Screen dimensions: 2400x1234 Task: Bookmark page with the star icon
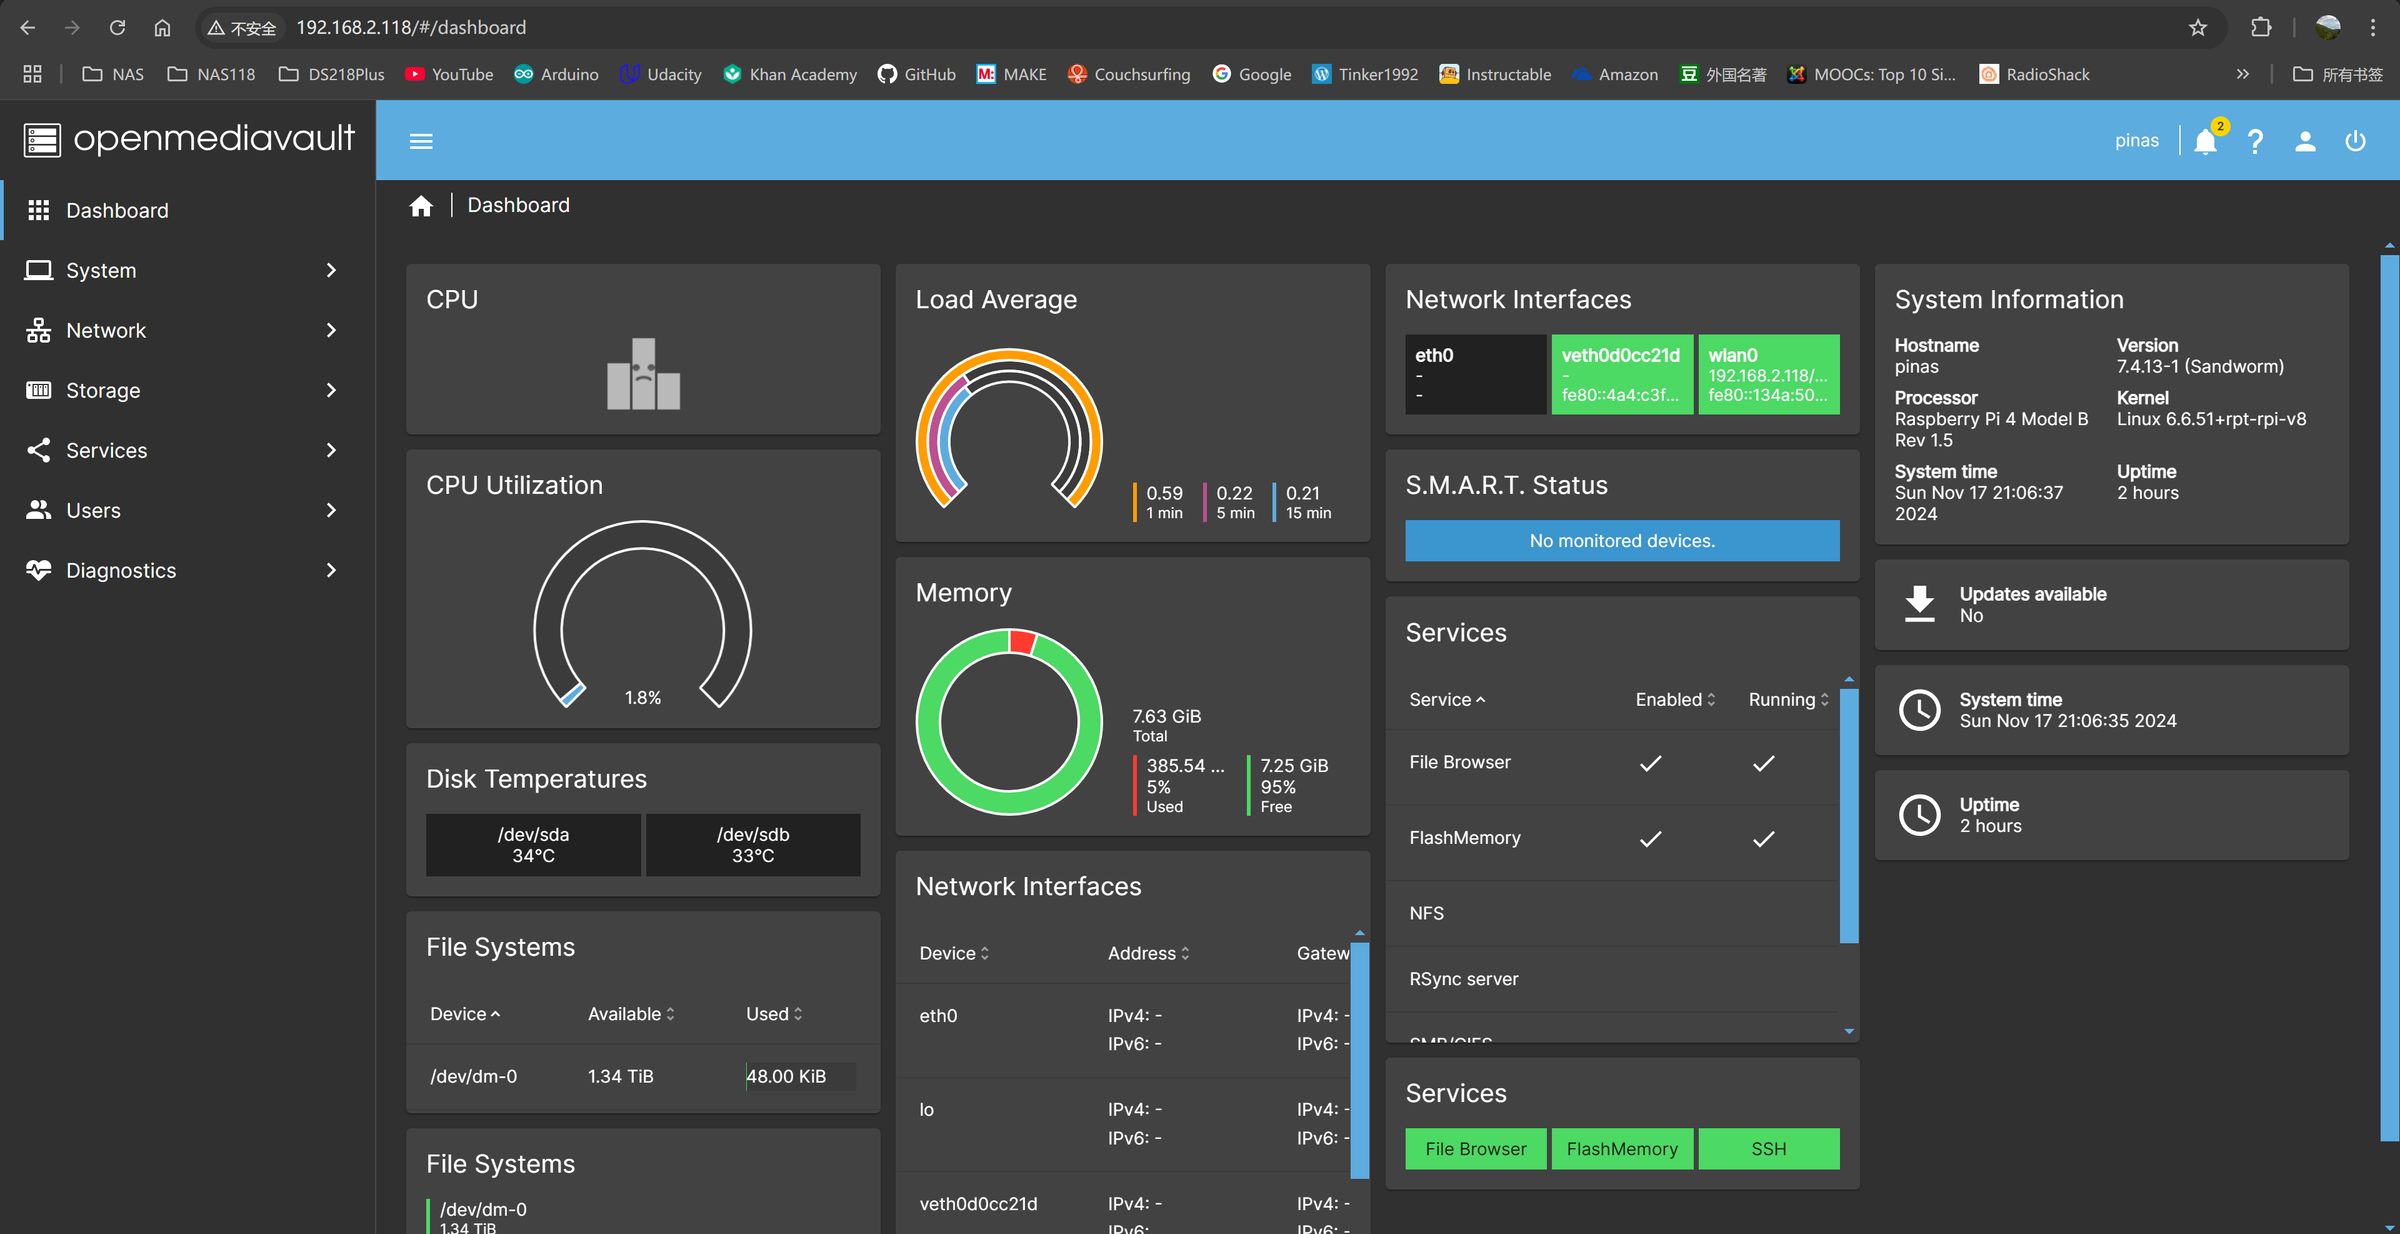2197,27
